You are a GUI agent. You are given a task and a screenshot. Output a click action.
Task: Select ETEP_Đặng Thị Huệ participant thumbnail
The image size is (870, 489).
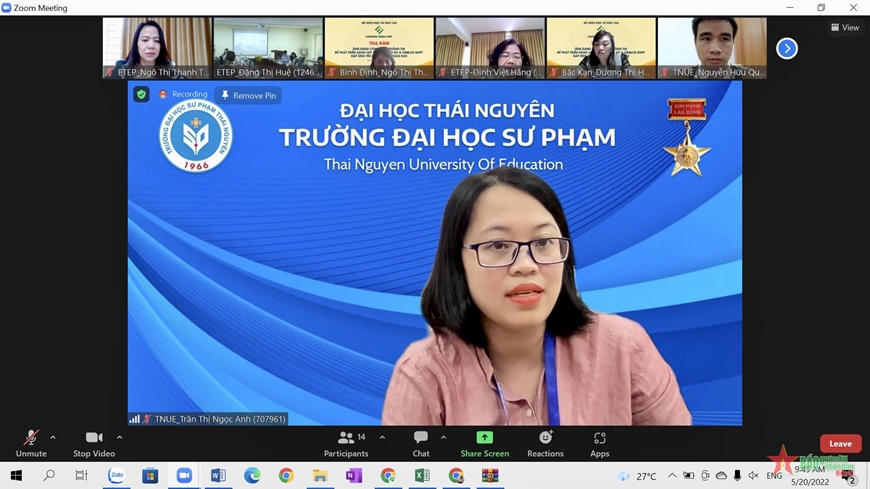coord(268,48)
